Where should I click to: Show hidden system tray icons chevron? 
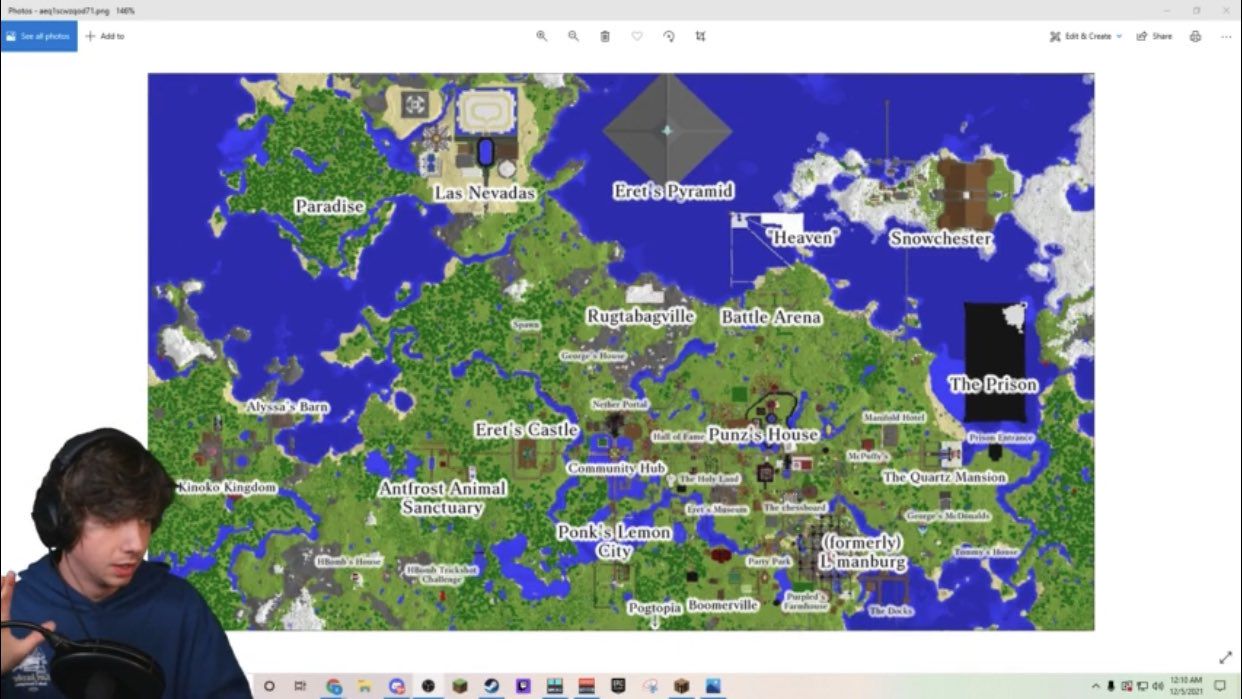(x=1096, y=686)
